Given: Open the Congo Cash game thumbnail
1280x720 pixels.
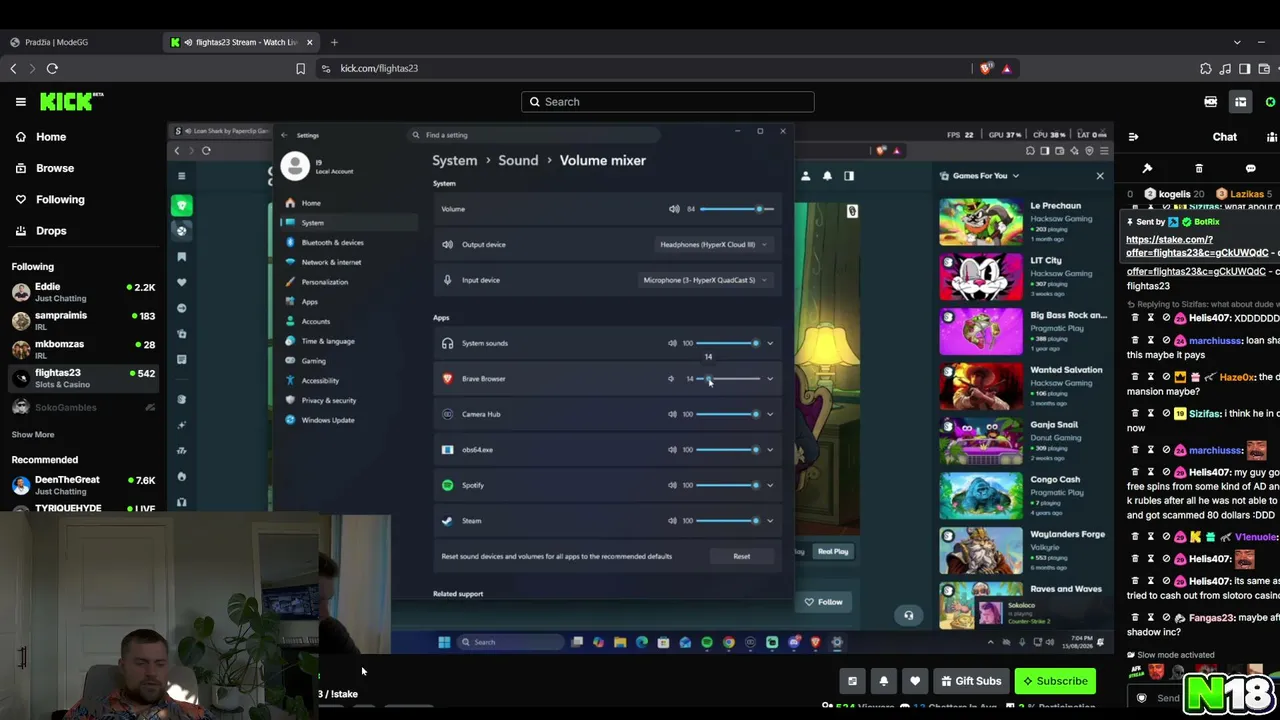Looking at the screenshot, I should (x=980, y=496).
